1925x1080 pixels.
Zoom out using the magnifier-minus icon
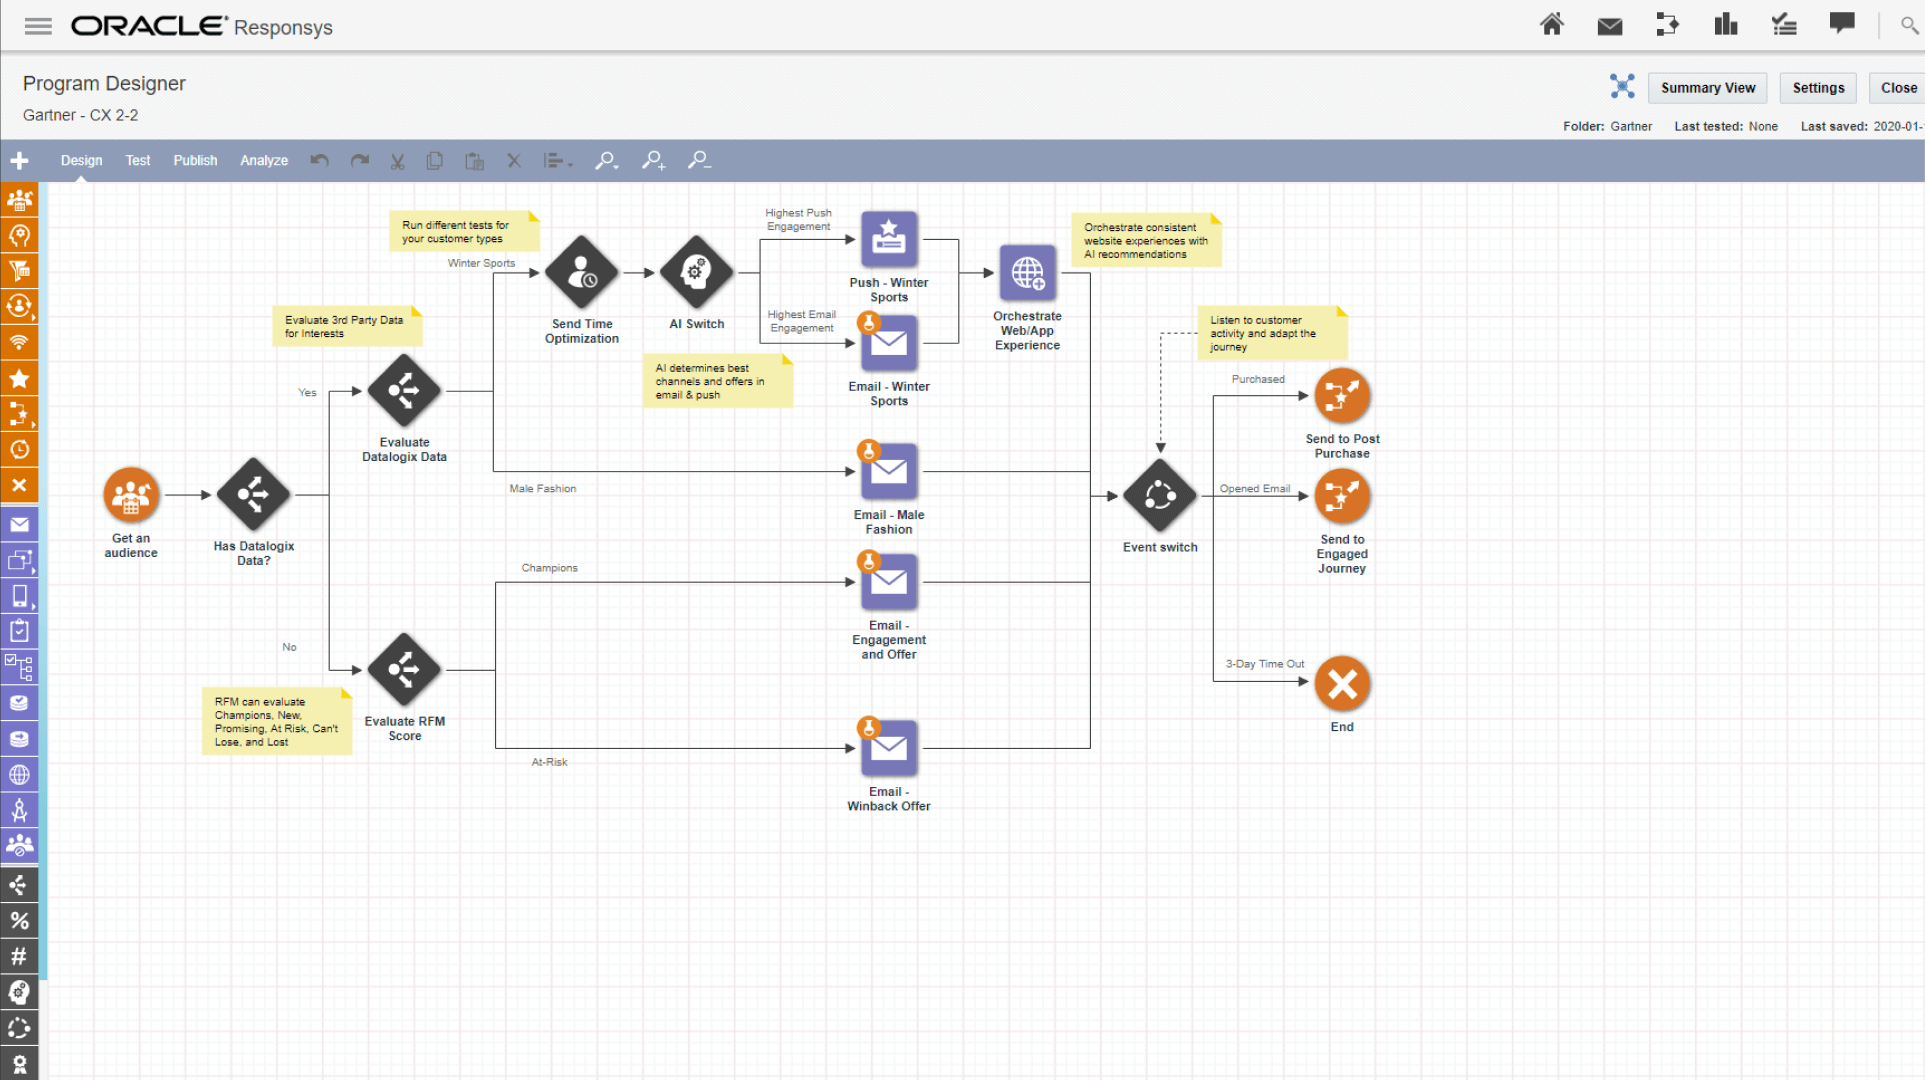pos(699,160)
